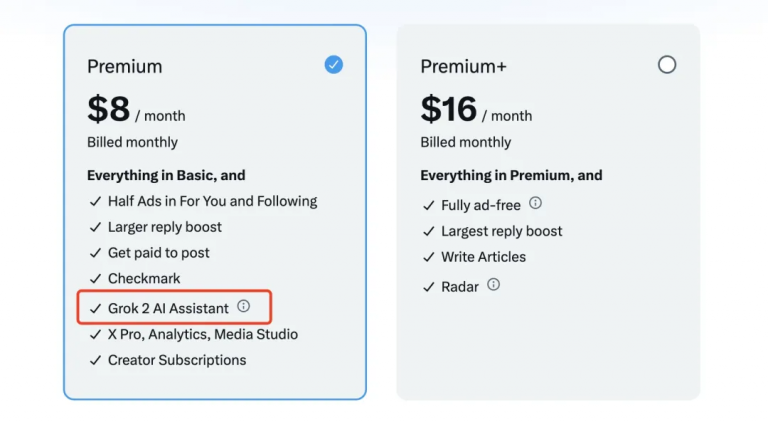Click the Checkmark feature text
768x422 pixels.
click(144, 279)
